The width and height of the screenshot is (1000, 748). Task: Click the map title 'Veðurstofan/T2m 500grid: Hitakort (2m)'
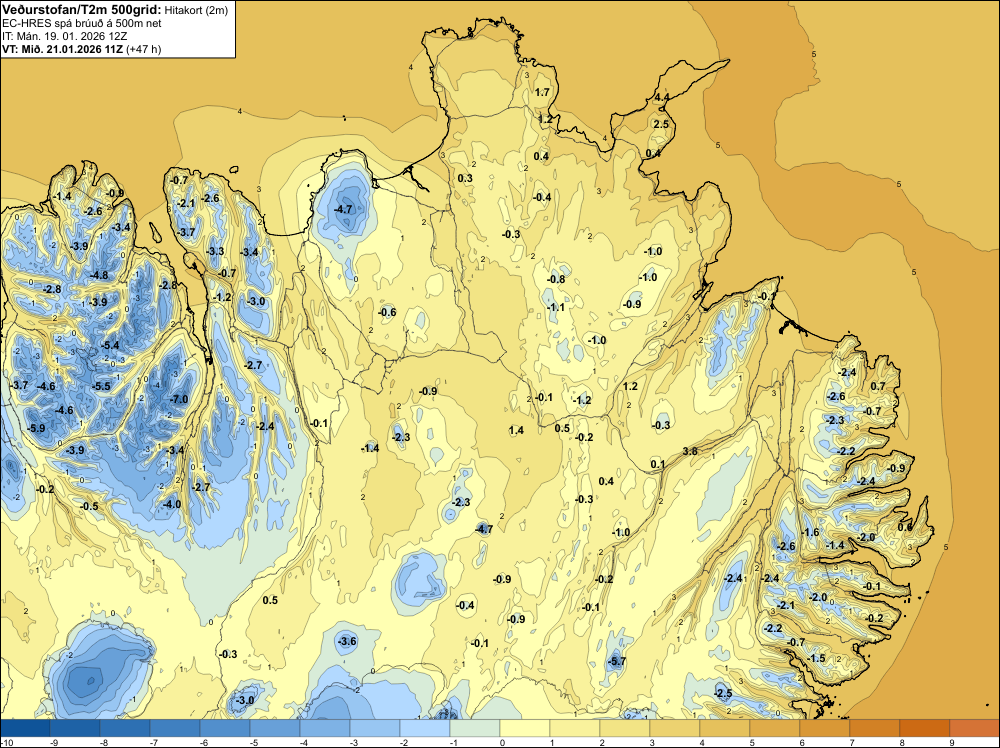pyautogui.click(x=115, y=10)
